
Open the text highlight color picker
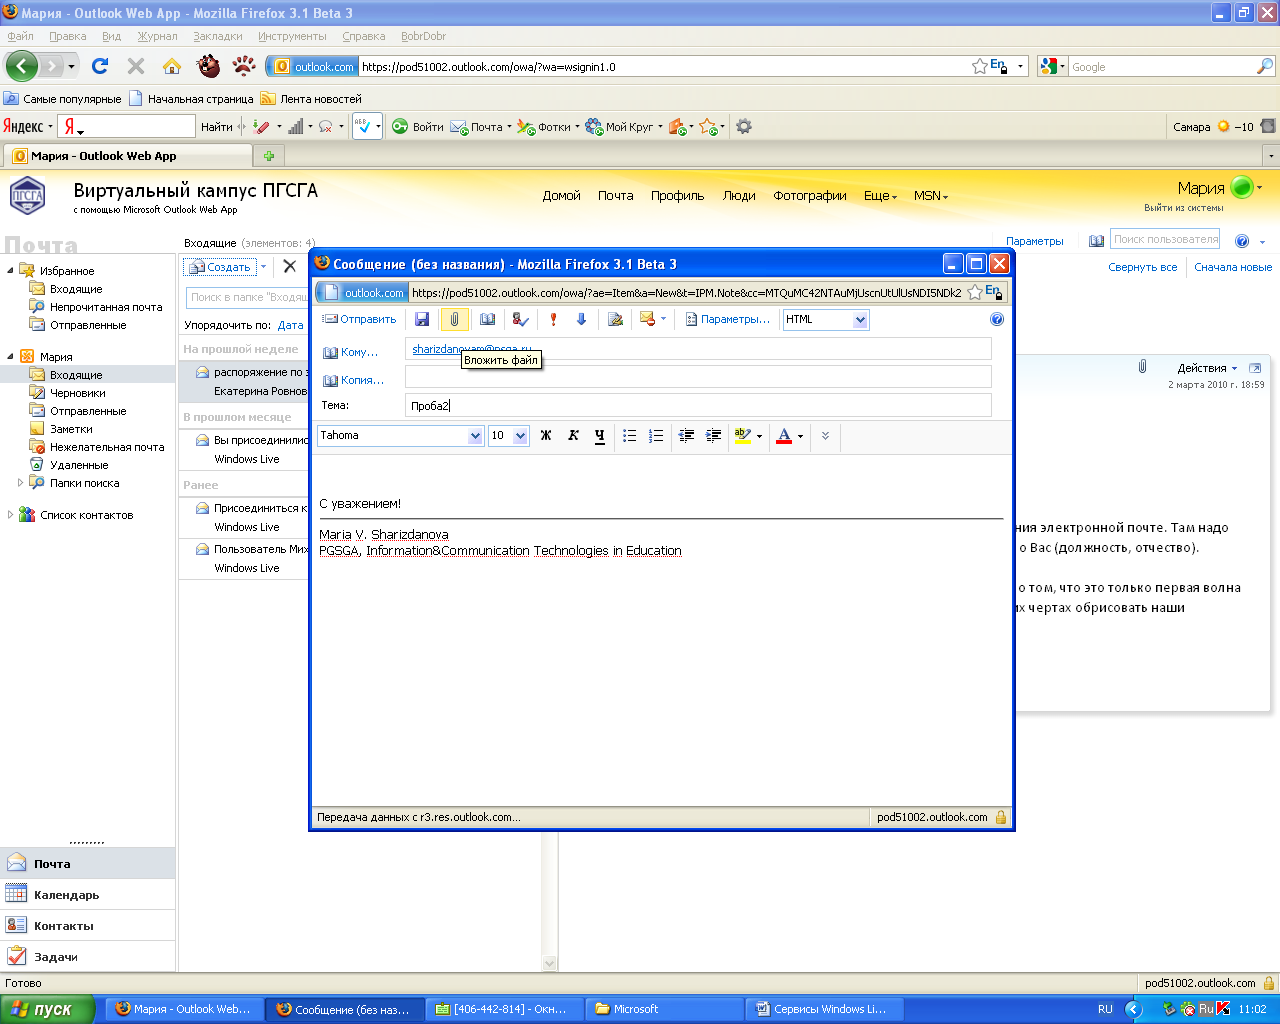[748, 435]
